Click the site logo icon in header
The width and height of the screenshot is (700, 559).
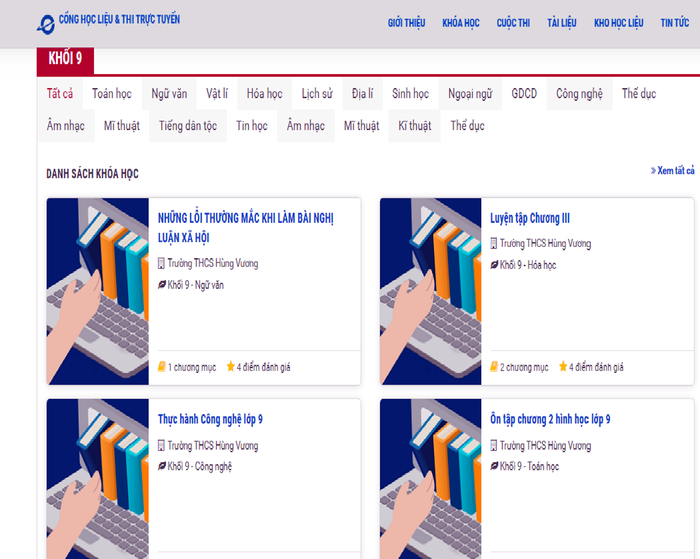(46, 23)
